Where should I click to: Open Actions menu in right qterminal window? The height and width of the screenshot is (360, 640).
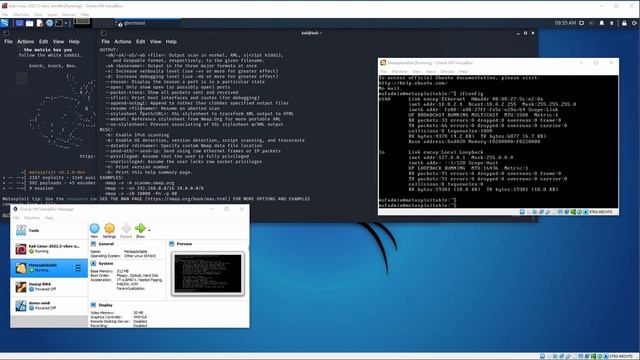122,42
